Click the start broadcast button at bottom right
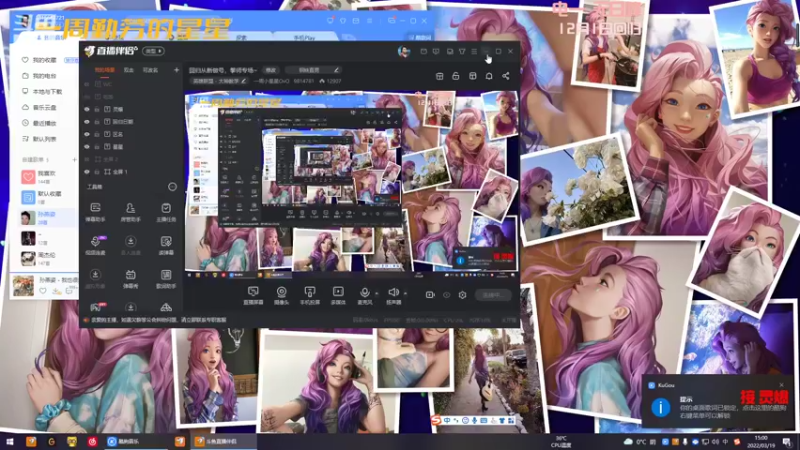The image size is (800, 450). pyautogui.click(x=493, y=295)
